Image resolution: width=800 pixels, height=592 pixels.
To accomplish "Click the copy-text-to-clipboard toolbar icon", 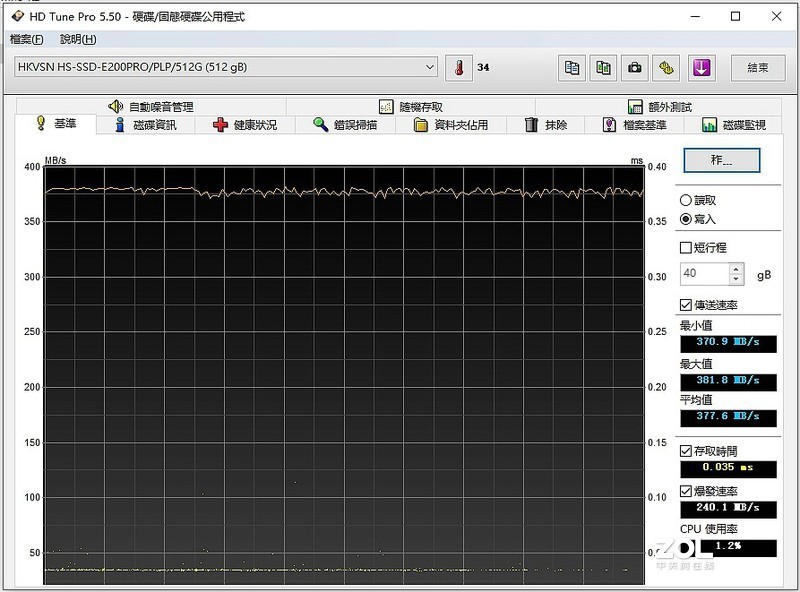I will (x=572, y=66).
